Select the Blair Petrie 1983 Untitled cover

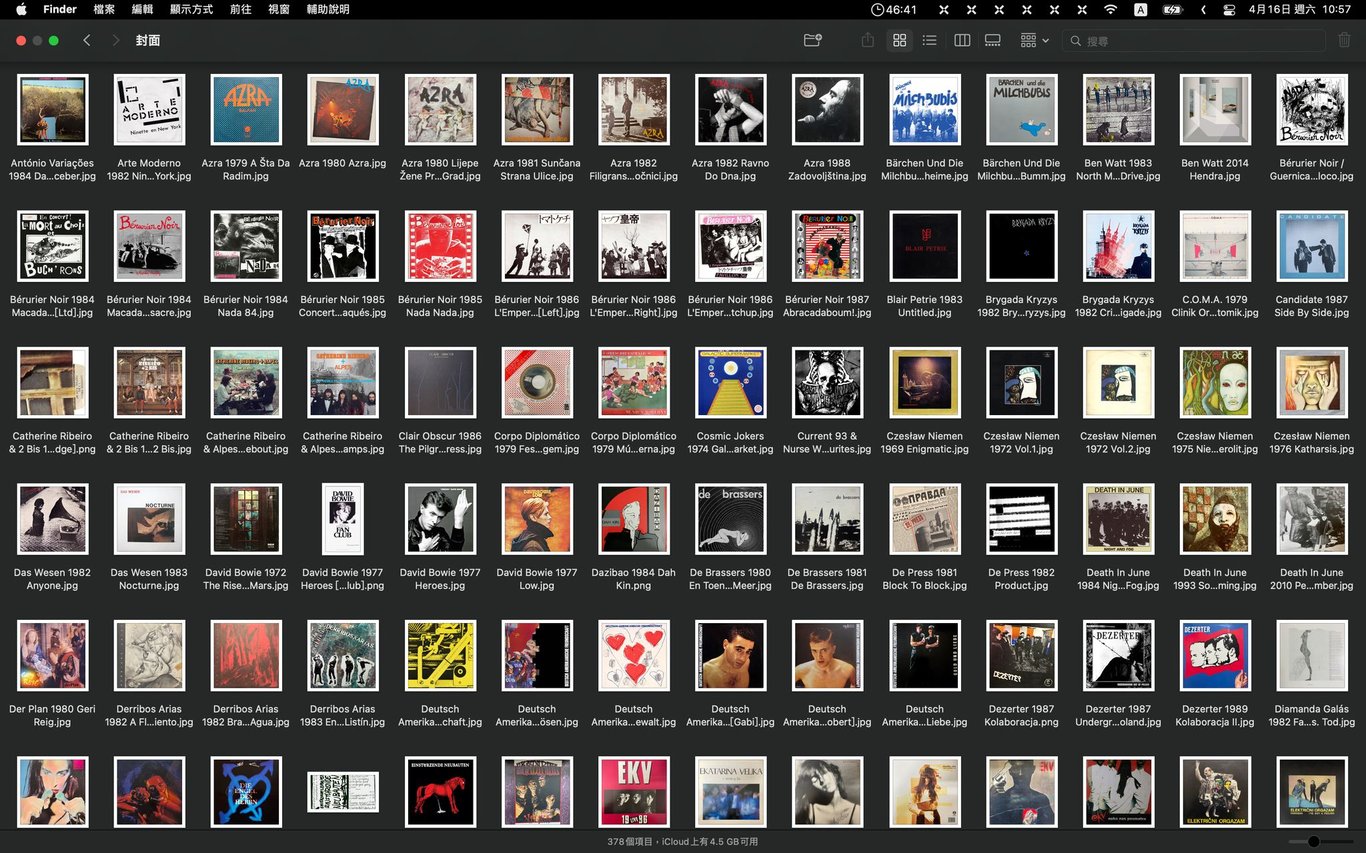(925, 246)
